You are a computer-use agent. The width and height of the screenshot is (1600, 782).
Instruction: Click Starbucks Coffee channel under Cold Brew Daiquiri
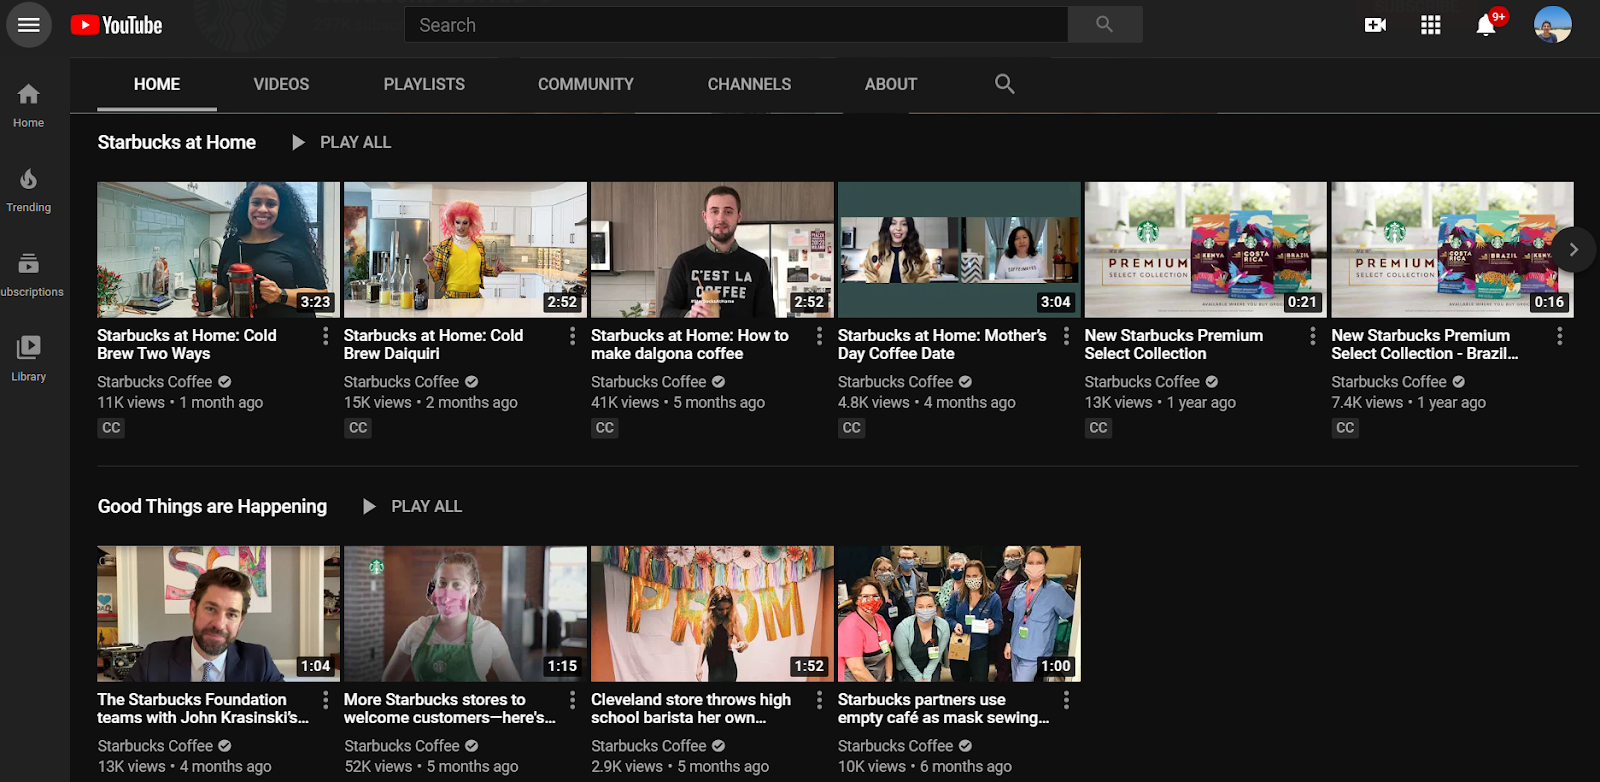tap(402, 382)
